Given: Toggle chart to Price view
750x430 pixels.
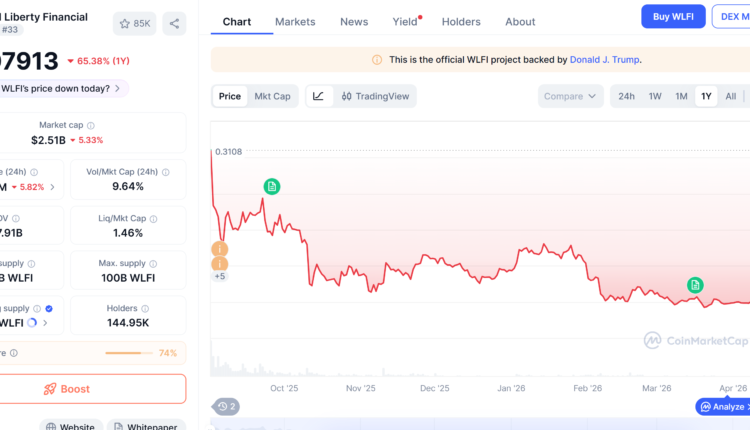Looking at the screenshot, I should pyautogui.click(x=230, y=96).
